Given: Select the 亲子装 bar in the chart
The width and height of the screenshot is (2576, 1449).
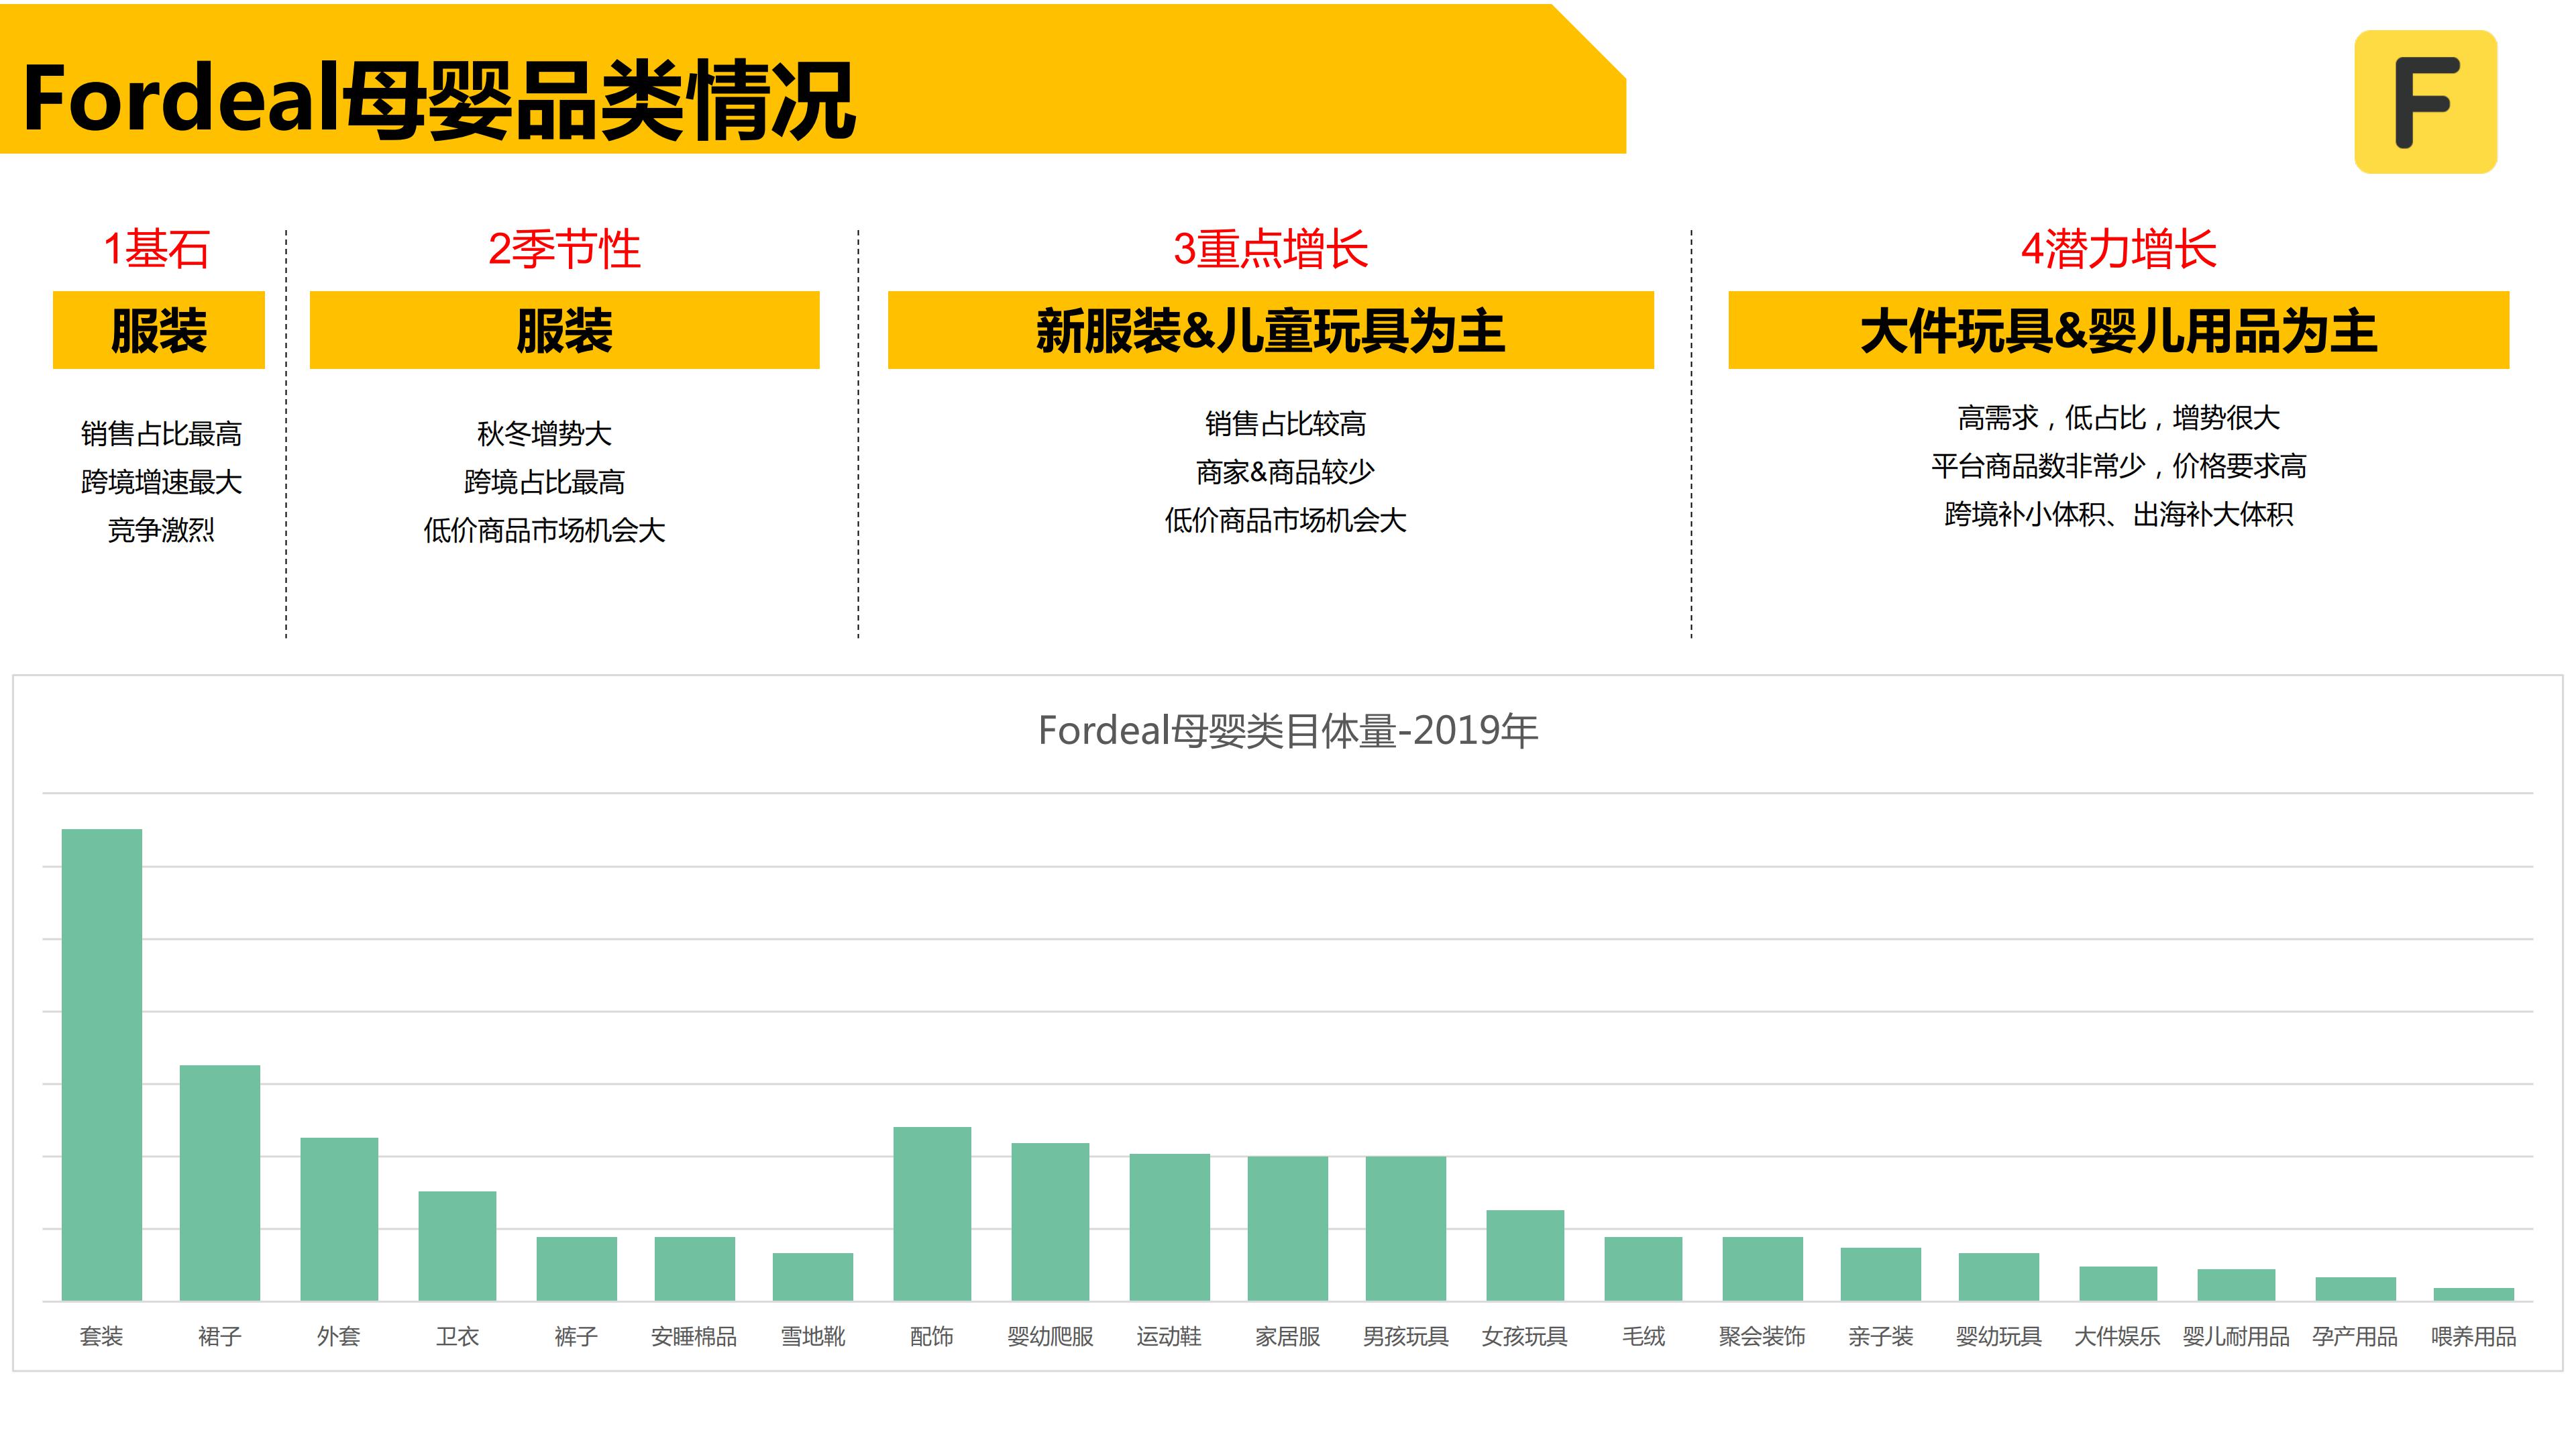Looking at the screenshot, I should tap(1880, 1274).
